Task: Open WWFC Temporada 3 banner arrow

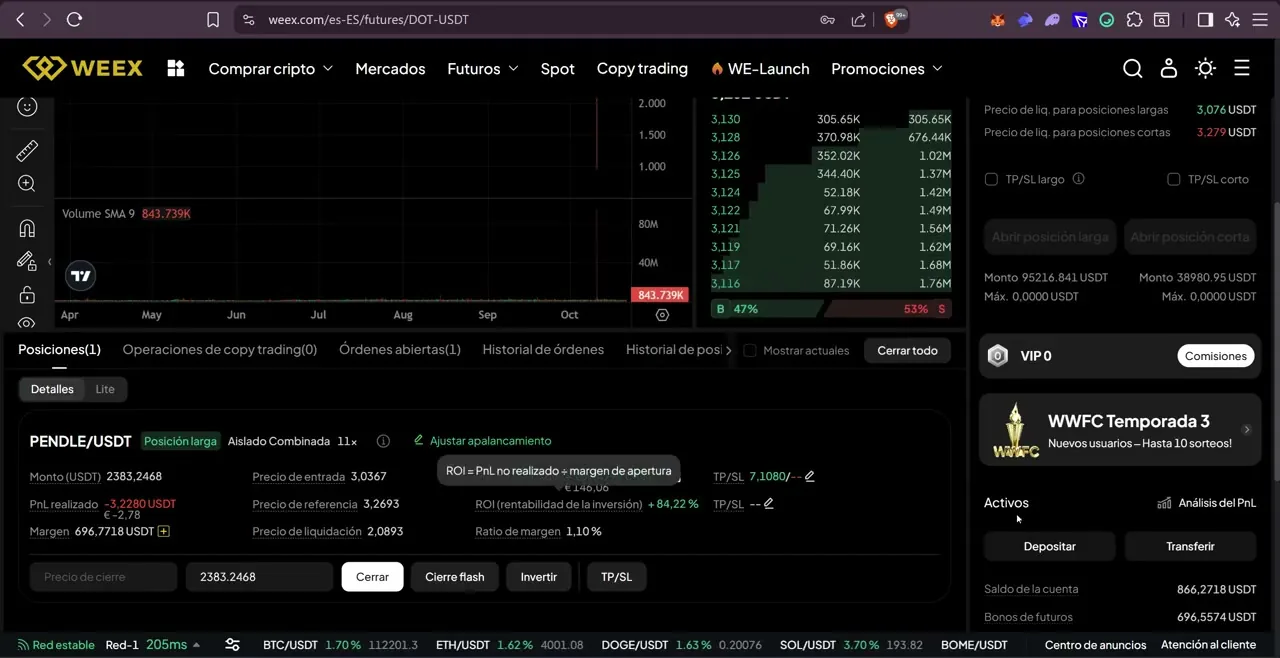Action: click(1246, 429)
